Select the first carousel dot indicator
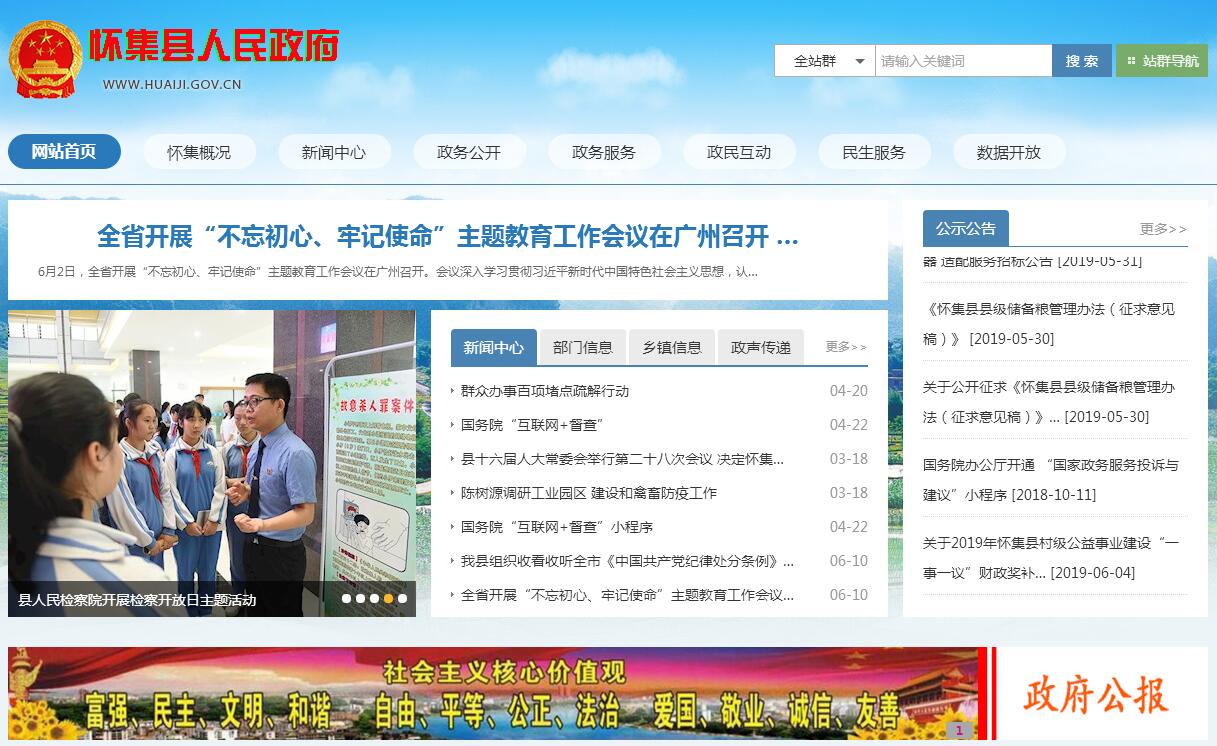 [x=346, y=599]
